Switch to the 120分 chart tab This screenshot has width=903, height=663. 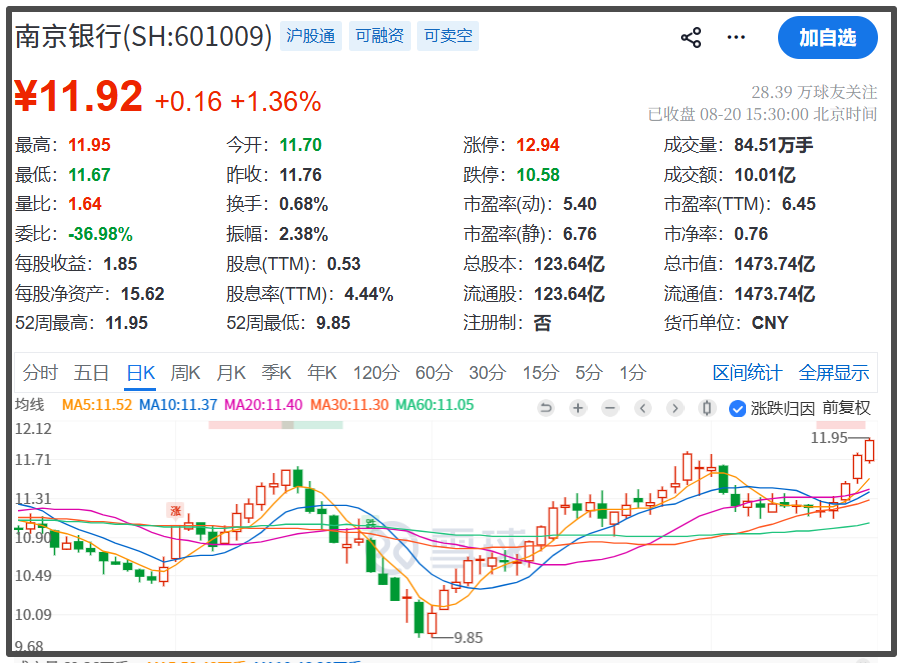coord(376,373)
